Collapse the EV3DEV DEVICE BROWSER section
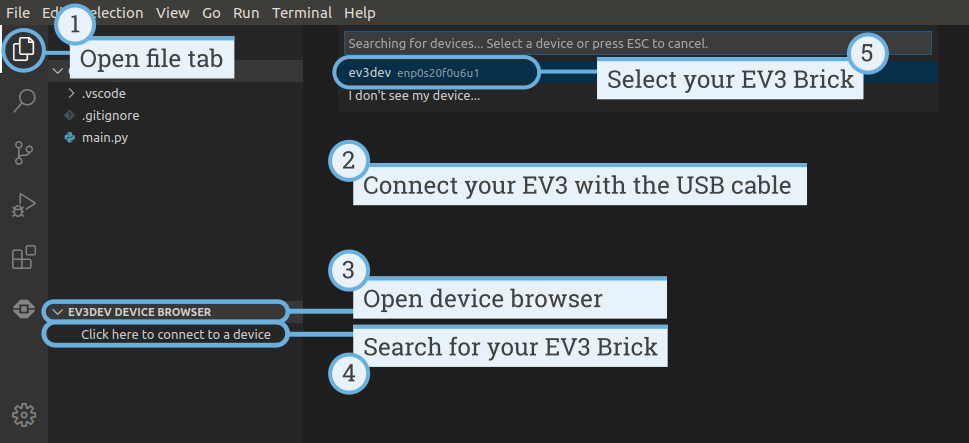 57,312
